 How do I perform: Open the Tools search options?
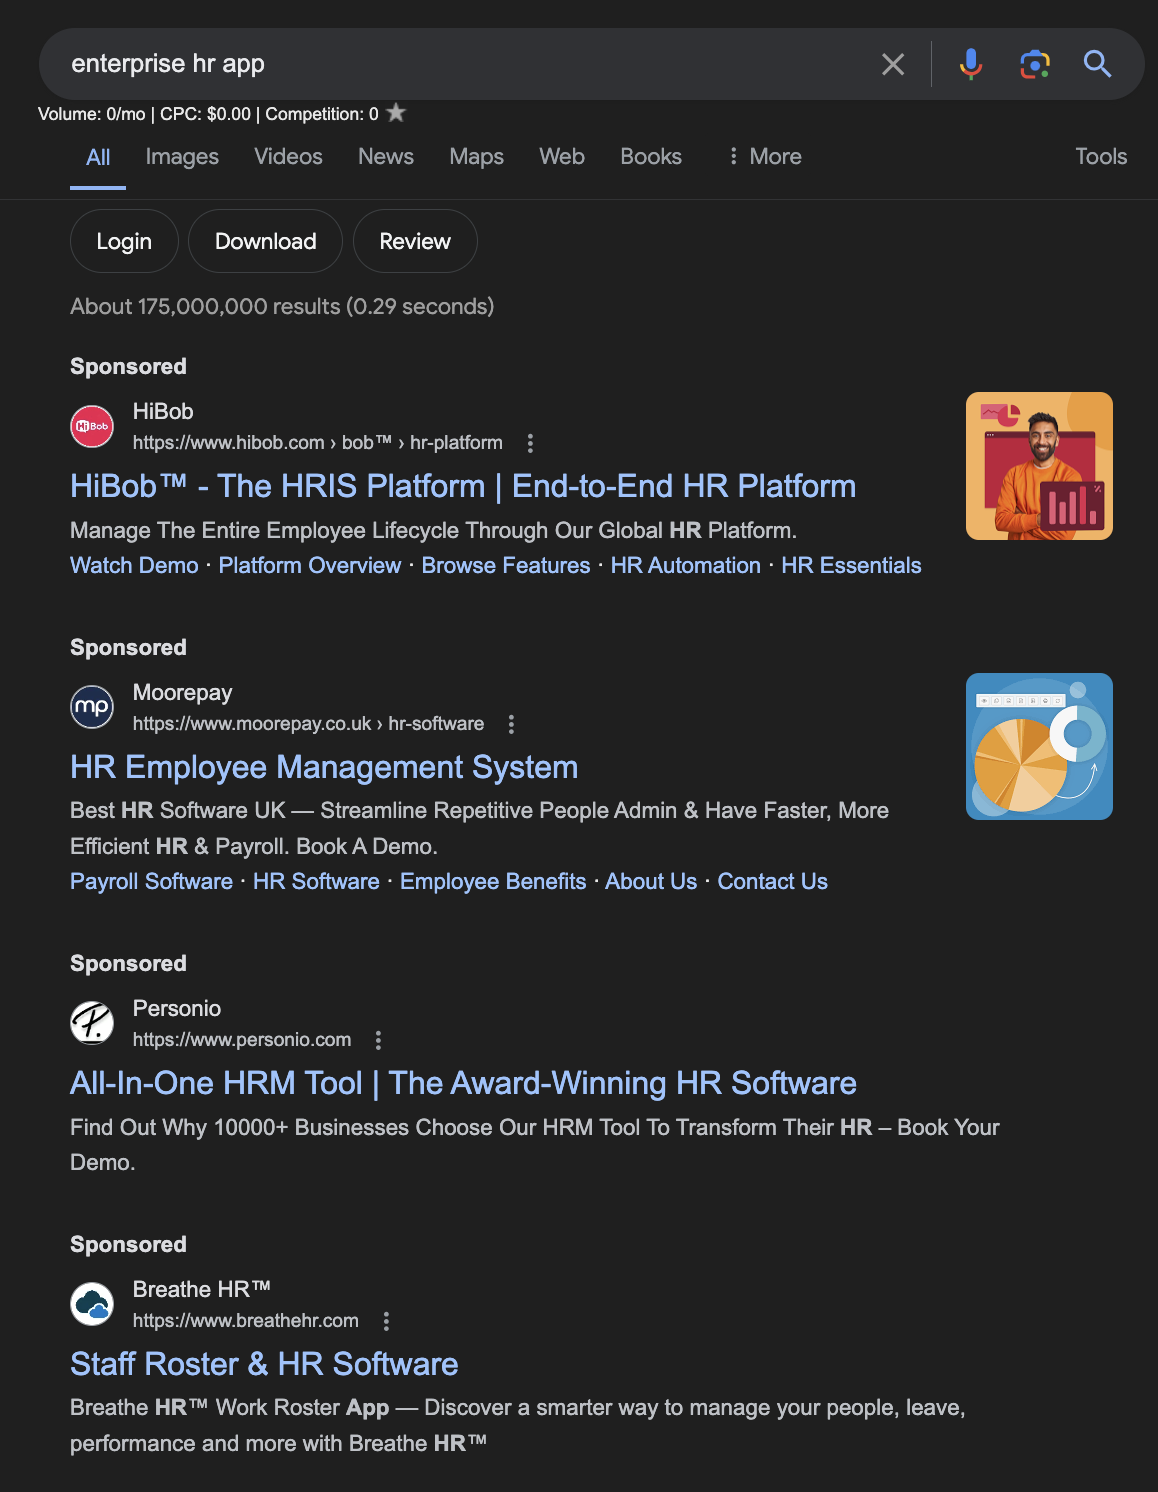[1101, 156]
